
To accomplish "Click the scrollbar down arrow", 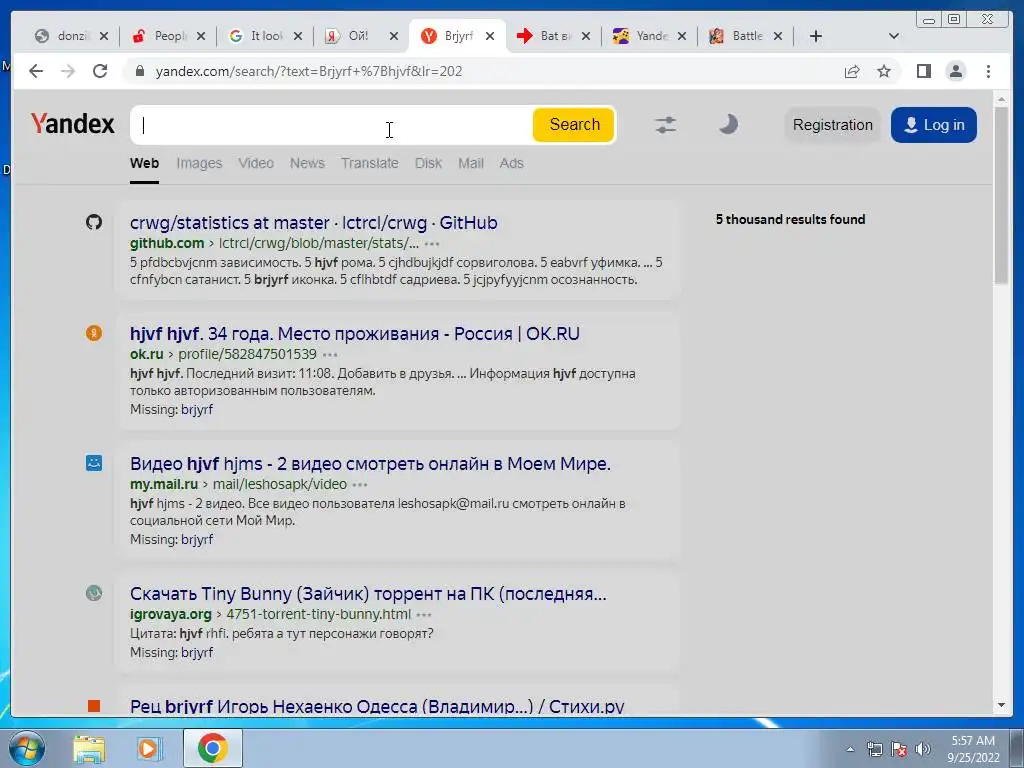I will [1002, 705].
